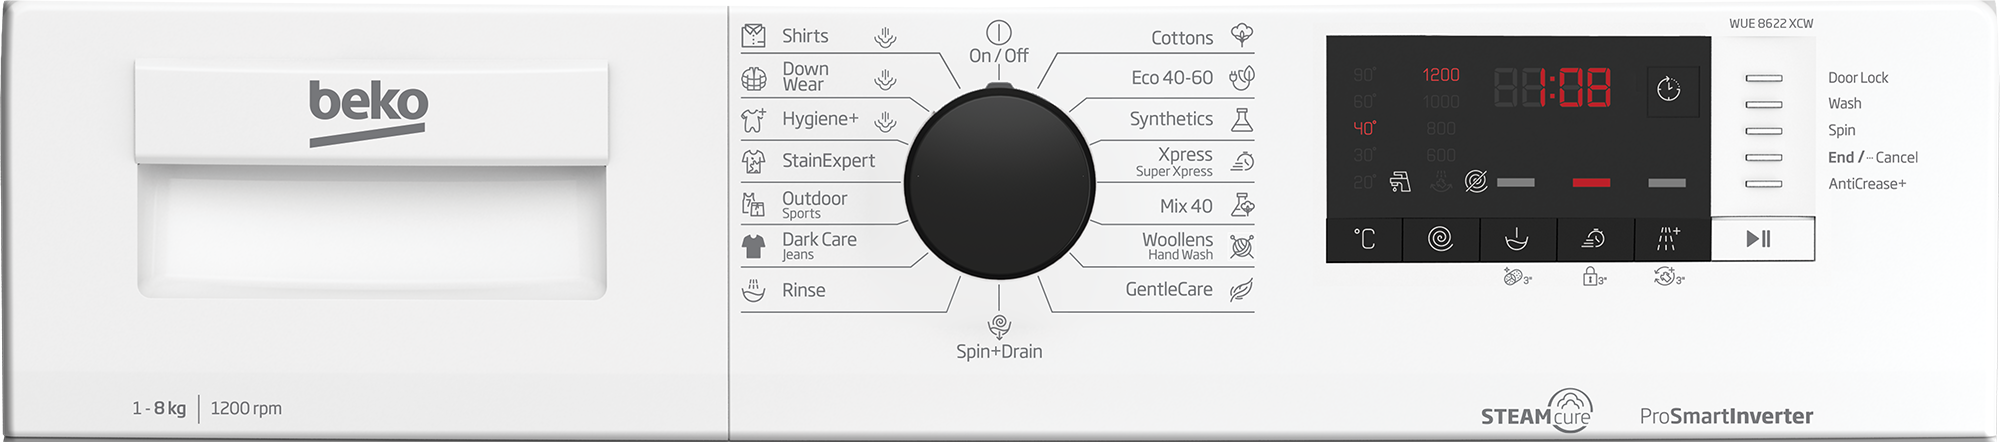Choose the Eco 40-60 program label
2000x442 pixels.
(x=1172, y=78)
